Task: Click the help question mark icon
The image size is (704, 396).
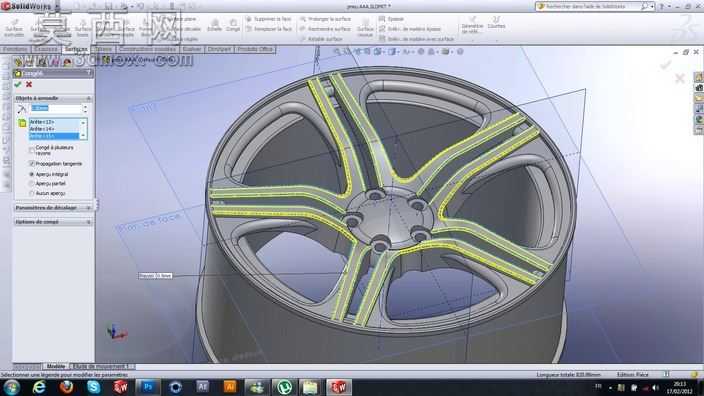Action: [x=661, y=6]
